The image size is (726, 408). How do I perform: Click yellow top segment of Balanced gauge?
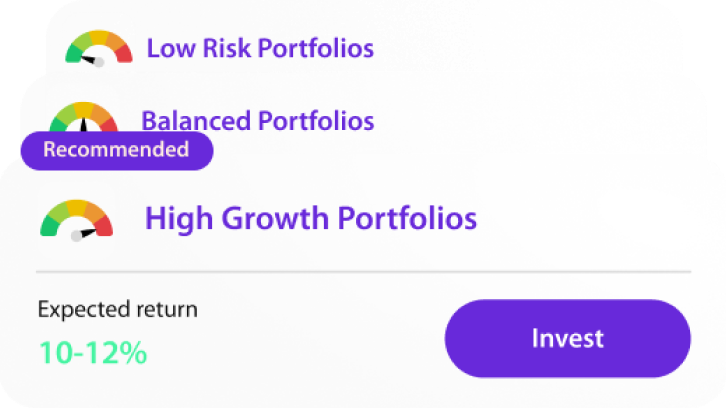pos(84,108)
